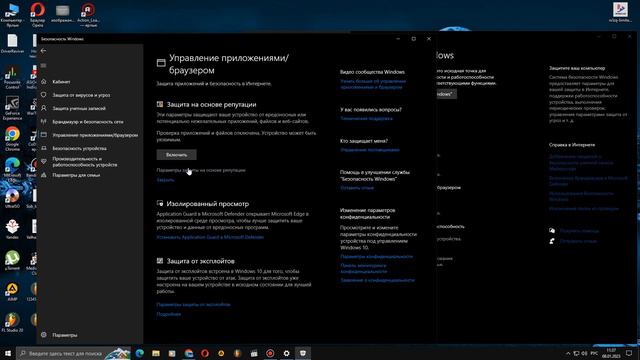Image resolution: width=640 pixels, height=360 pixels.
Task: Click the Защита на основе репутации heading icon
Action: tap(160, 104)
